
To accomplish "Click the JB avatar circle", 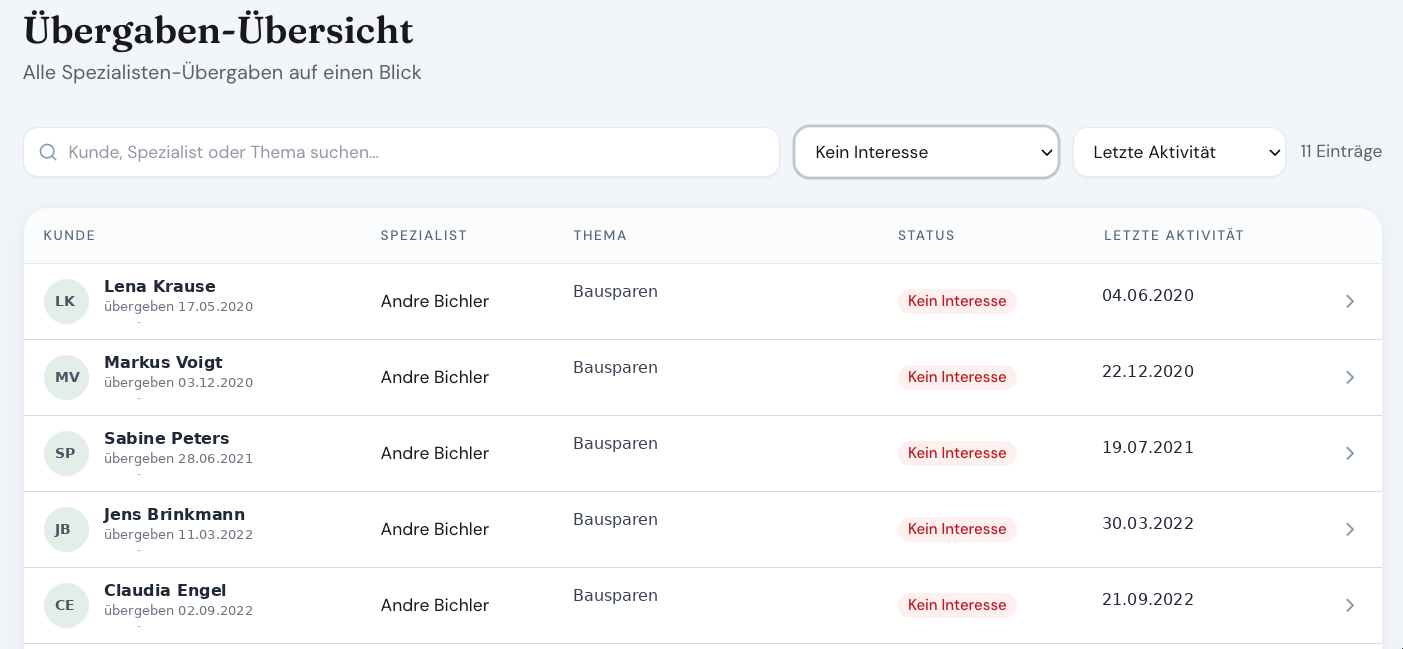I will (x=66, y=529).
